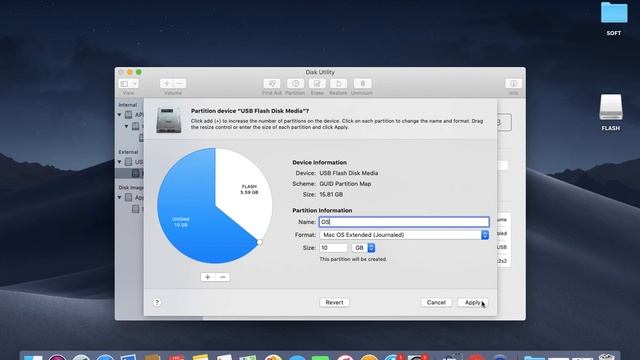Click the Disk Utility window title
Screen dimensions: 640x360
point(320,72)
